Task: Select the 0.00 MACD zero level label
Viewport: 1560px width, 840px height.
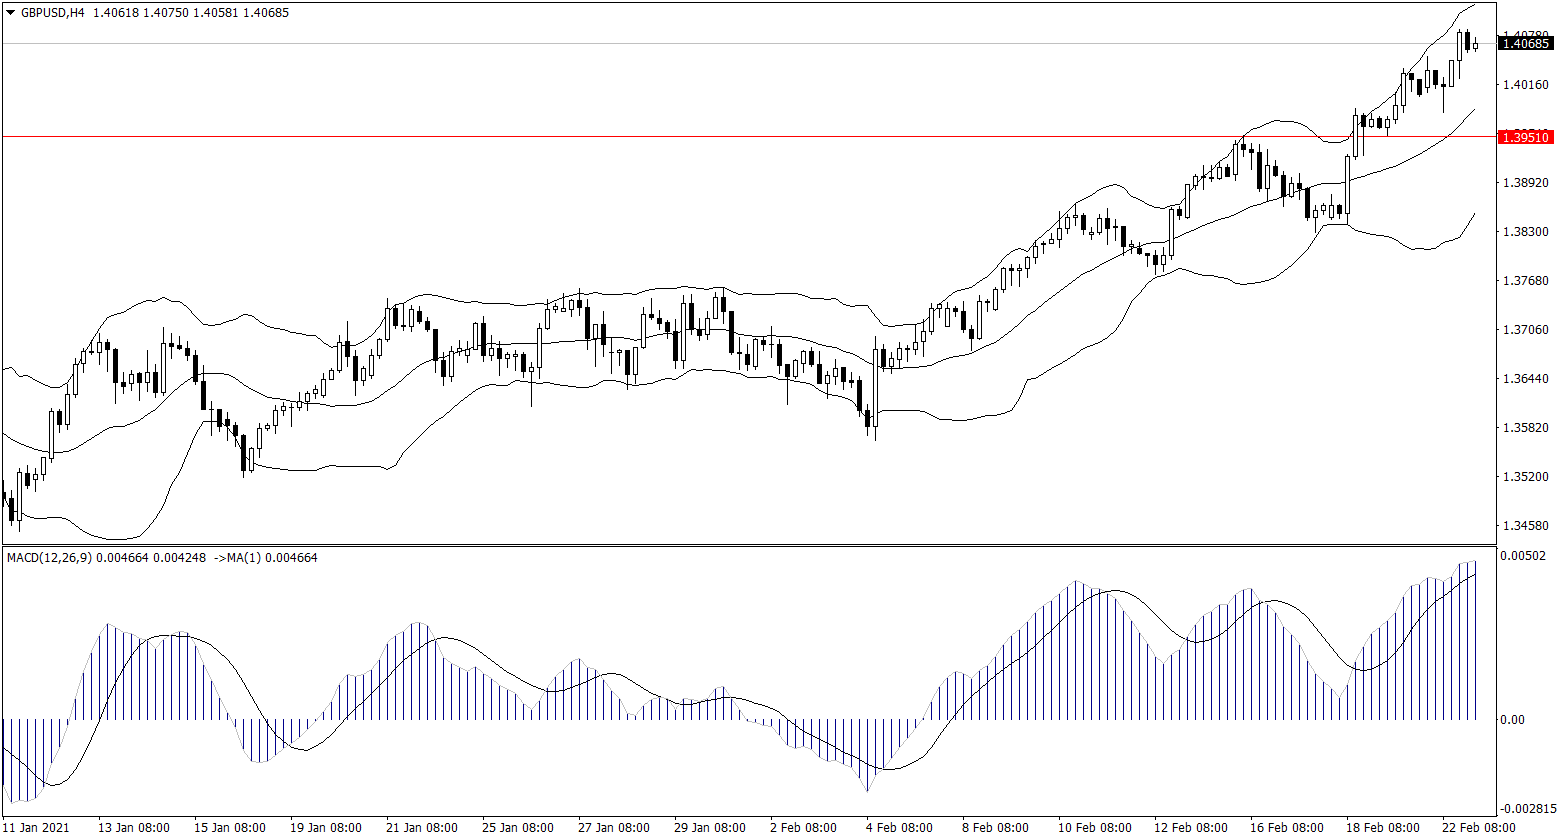Action: click(x=1512, y=720)
